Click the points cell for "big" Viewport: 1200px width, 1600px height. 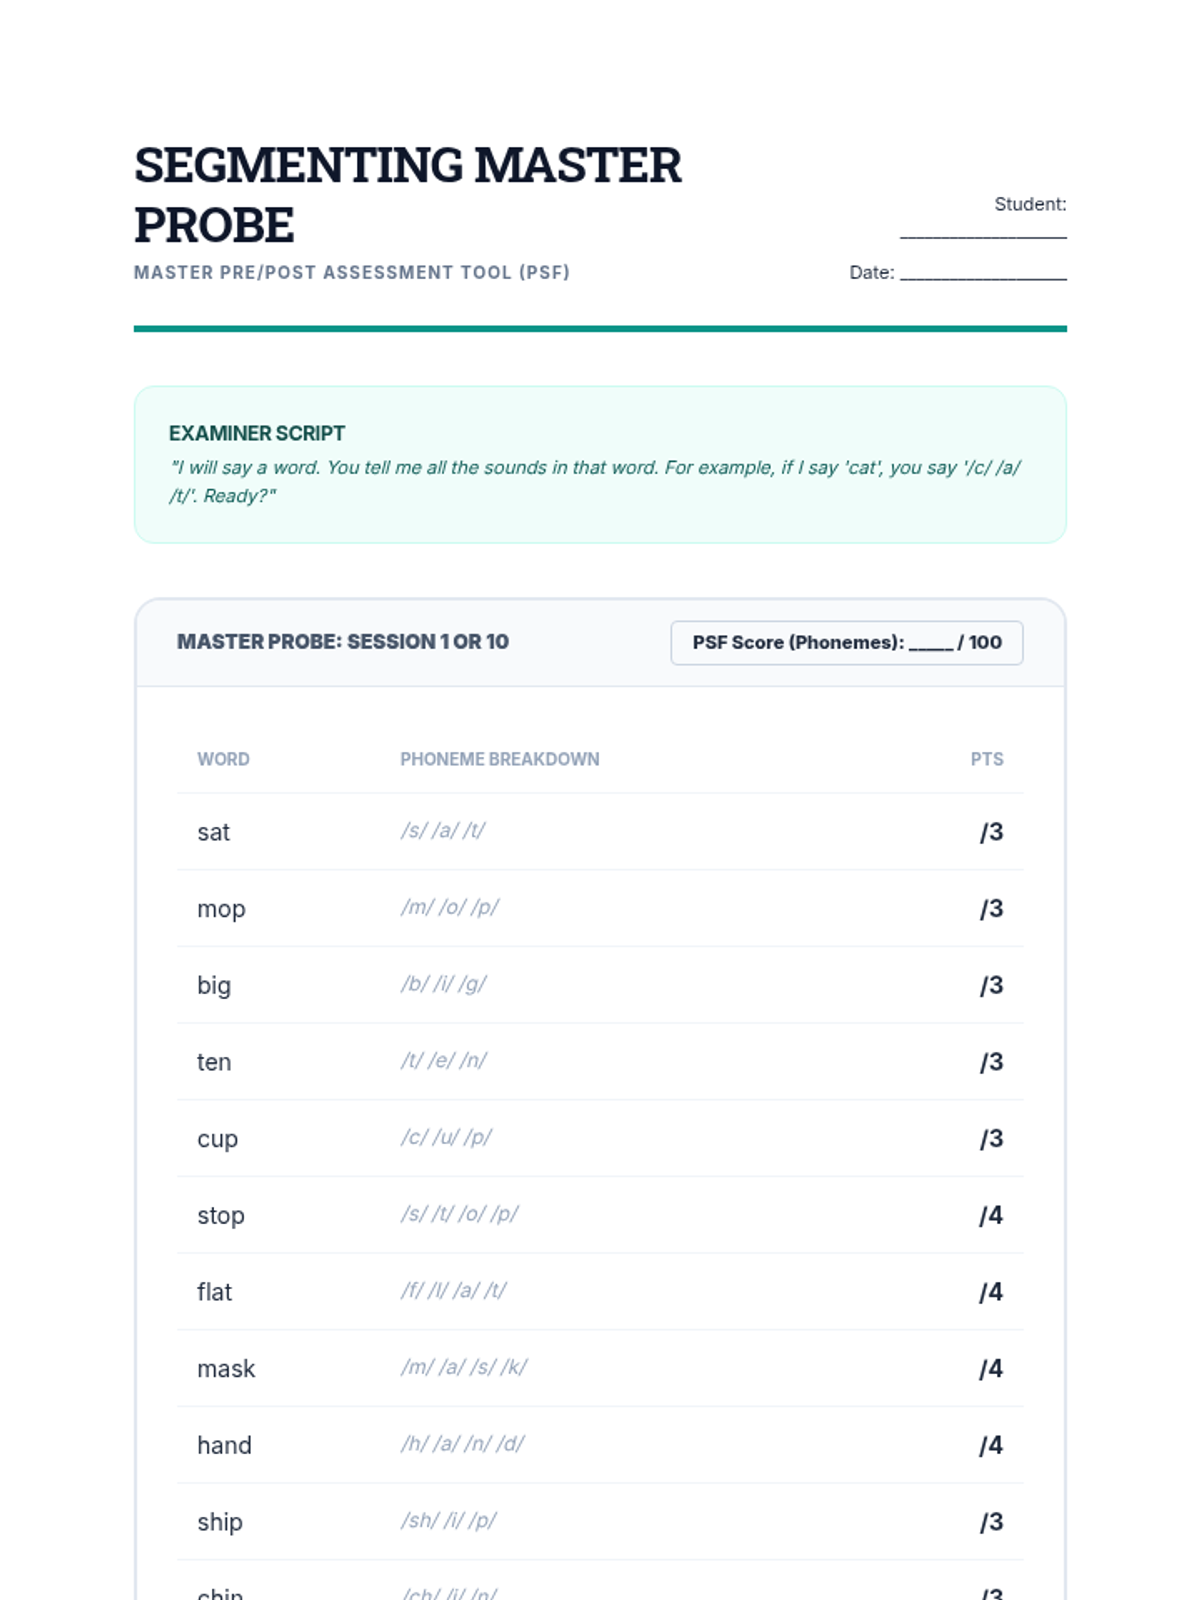[x=991, y=985]
